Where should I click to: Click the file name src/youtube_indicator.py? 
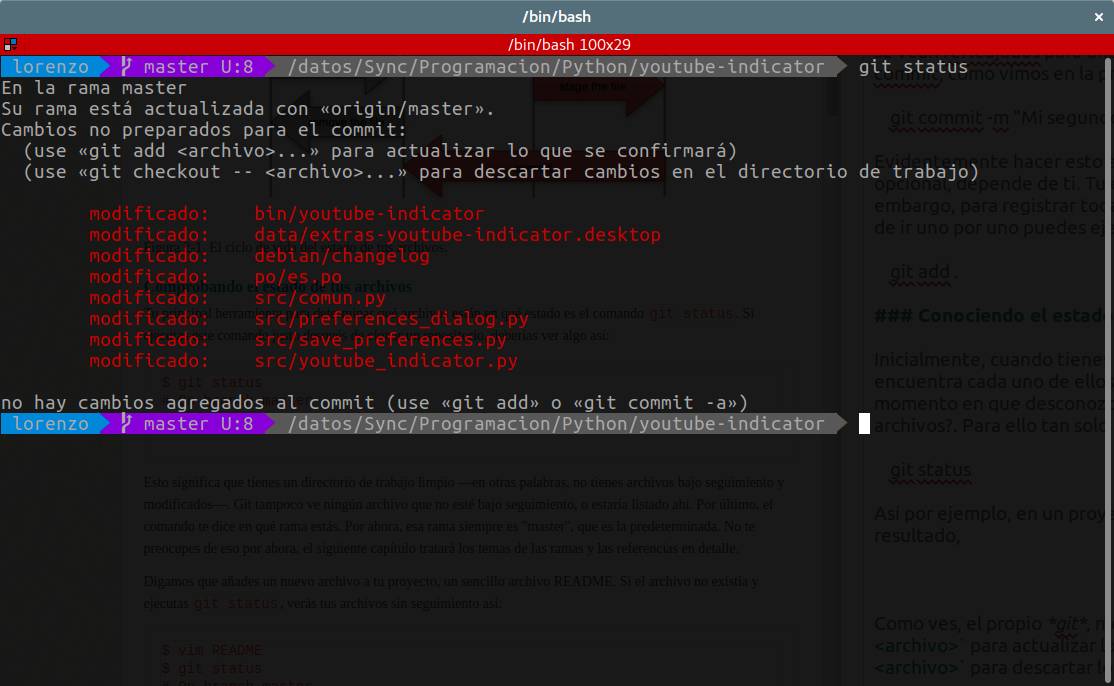[x=386, y=361]
